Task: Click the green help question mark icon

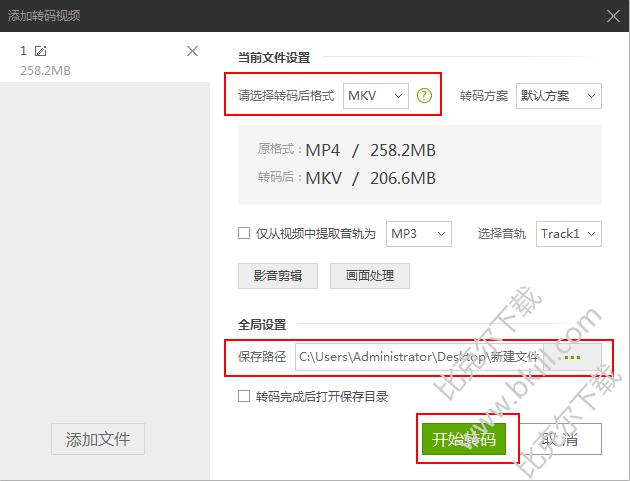Action: (x=424, y=96)
